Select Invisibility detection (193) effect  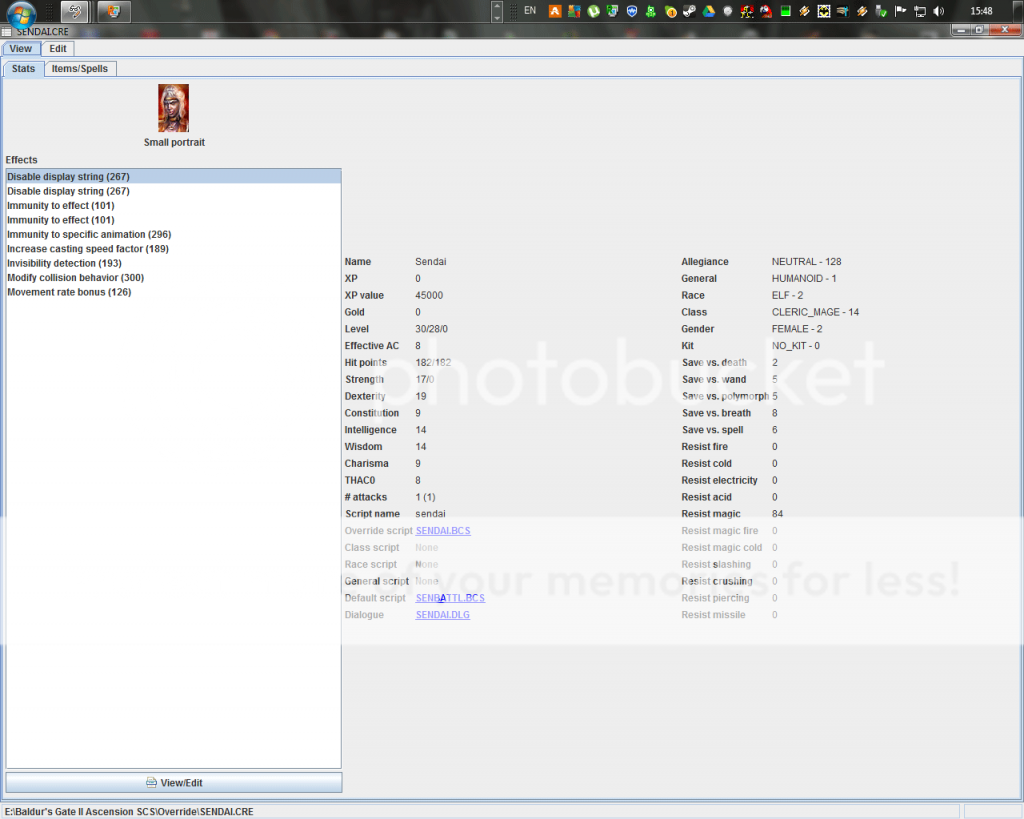(64, 263)
